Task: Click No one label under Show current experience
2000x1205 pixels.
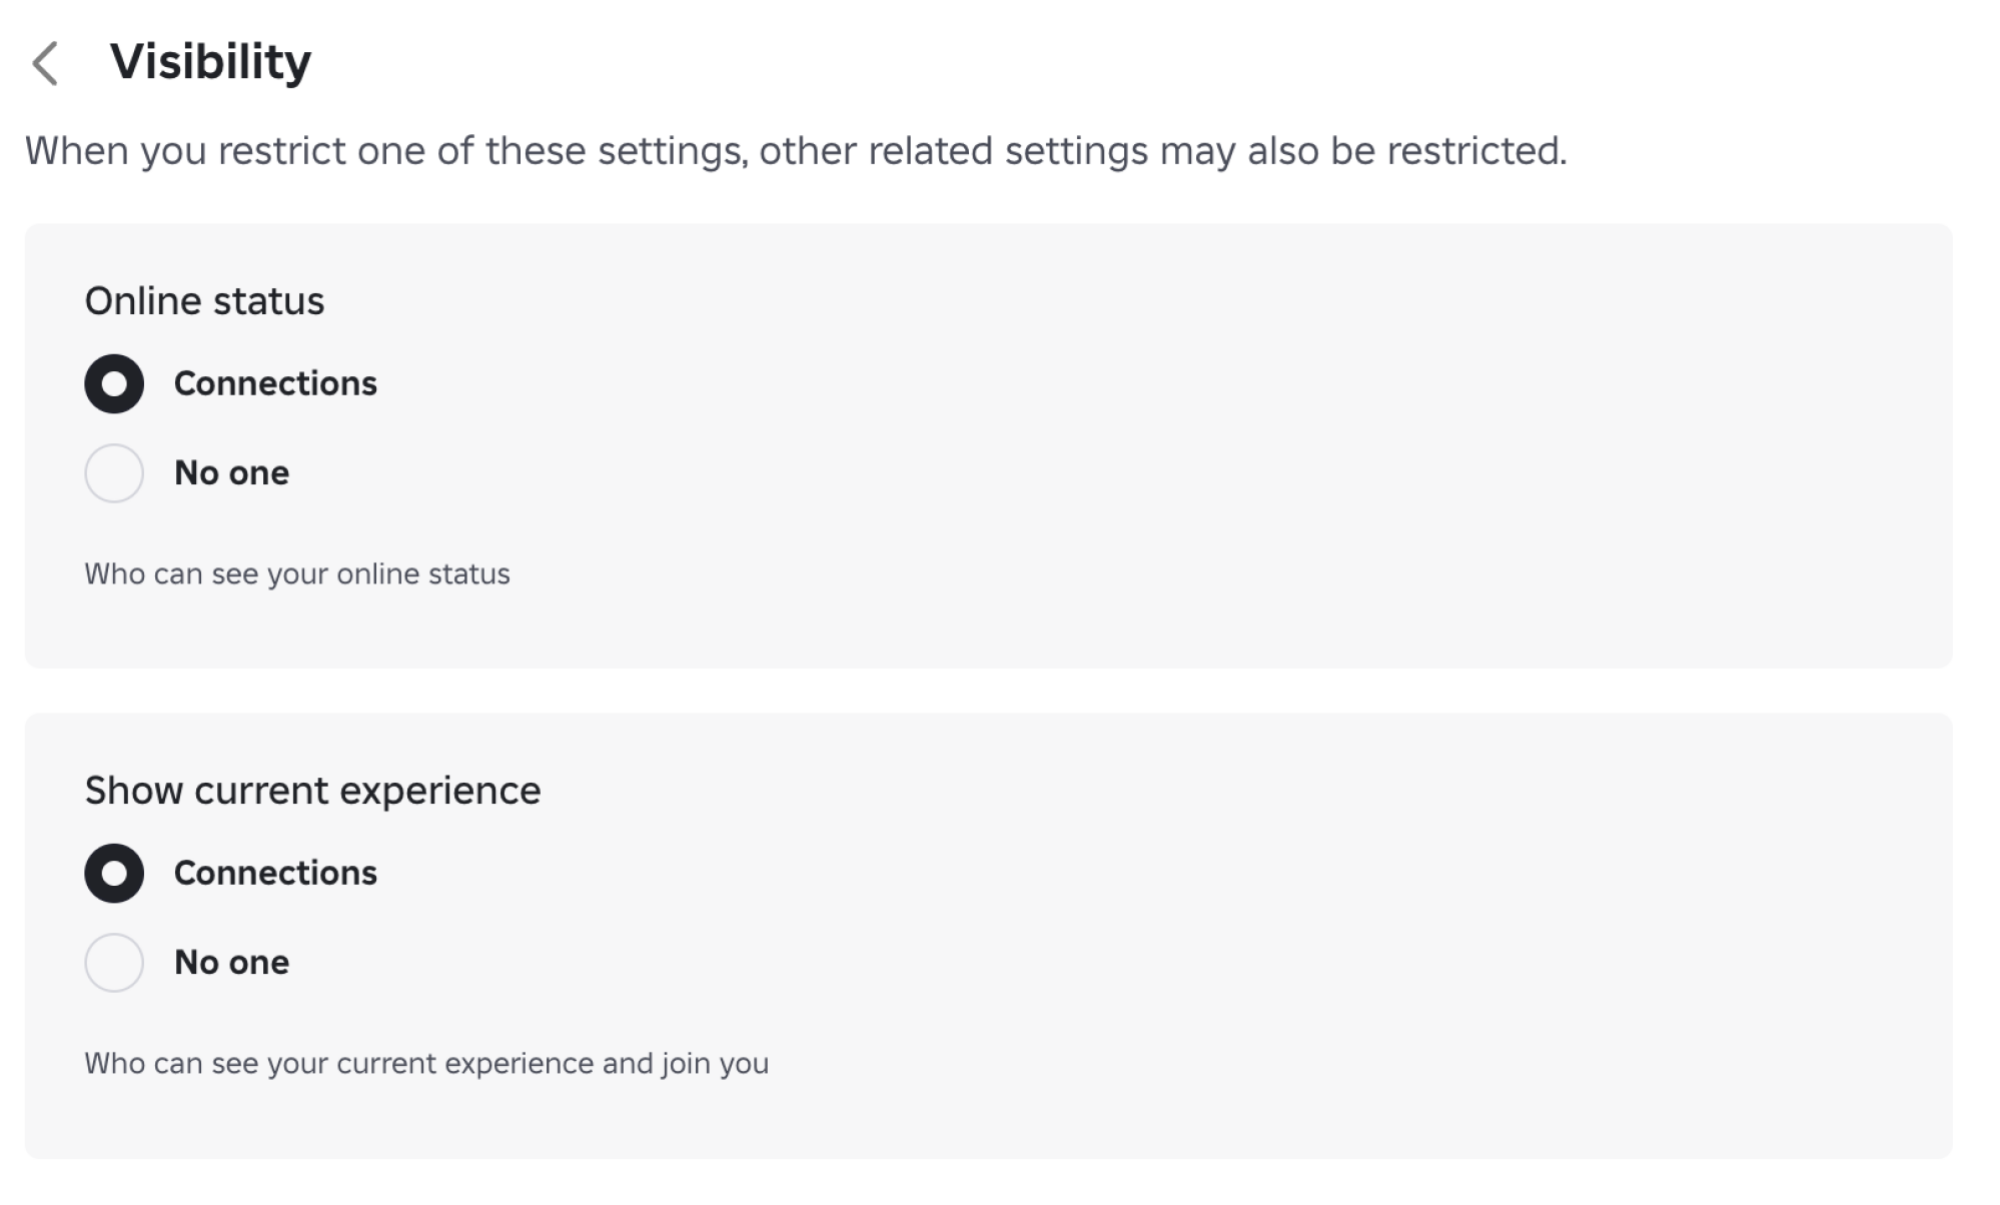Action: coord(231,962)
